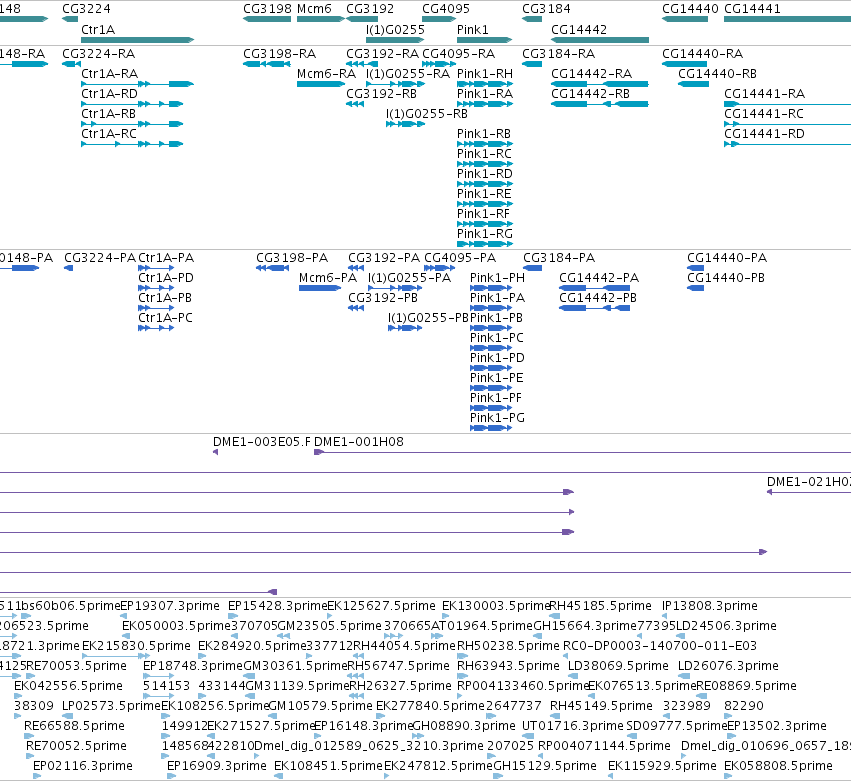Viewport: 851px width, 781px height.
Task: Select the CG14442-PA protein label
Action: click(599, 278)
